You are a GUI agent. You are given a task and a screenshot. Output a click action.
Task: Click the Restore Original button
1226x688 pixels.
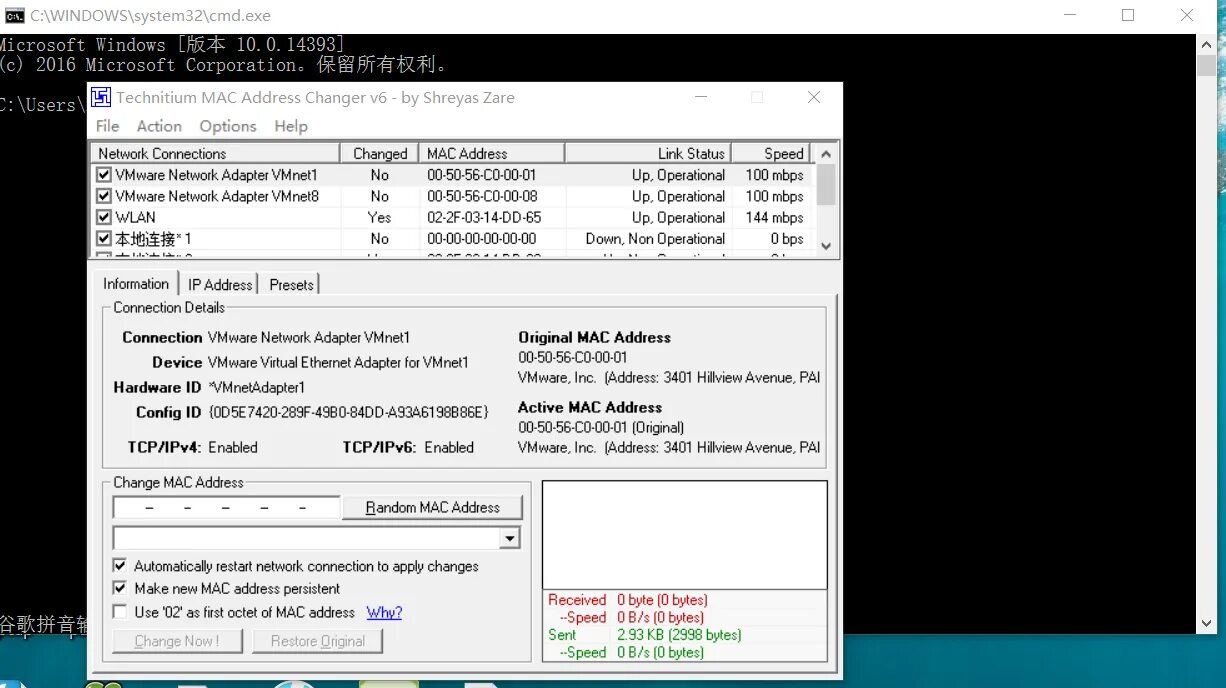317,641
